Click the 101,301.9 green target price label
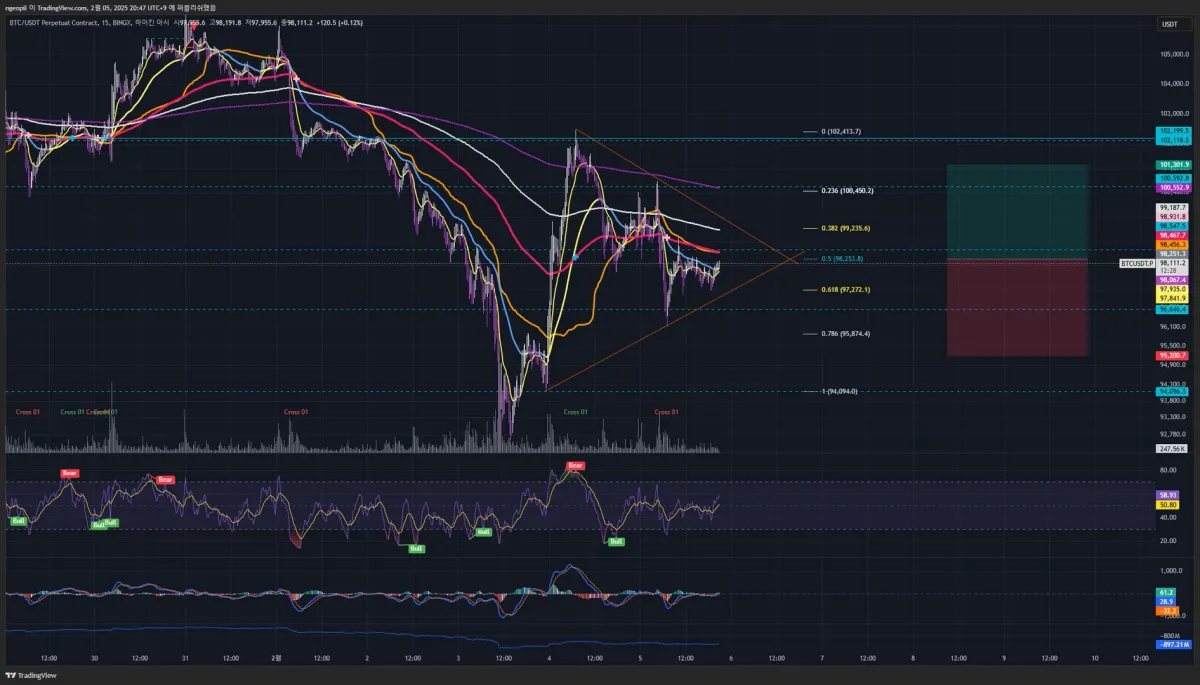 [x=1172, y=165]
